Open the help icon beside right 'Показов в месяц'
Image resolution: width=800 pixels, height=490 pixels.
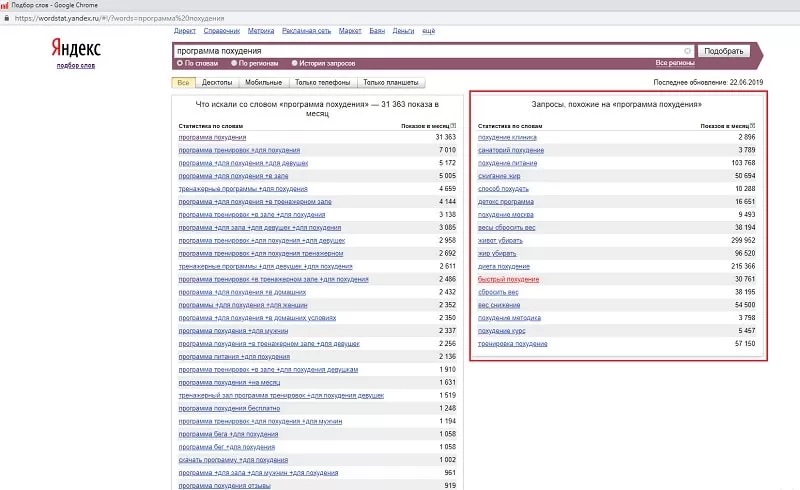coord(753,126)
